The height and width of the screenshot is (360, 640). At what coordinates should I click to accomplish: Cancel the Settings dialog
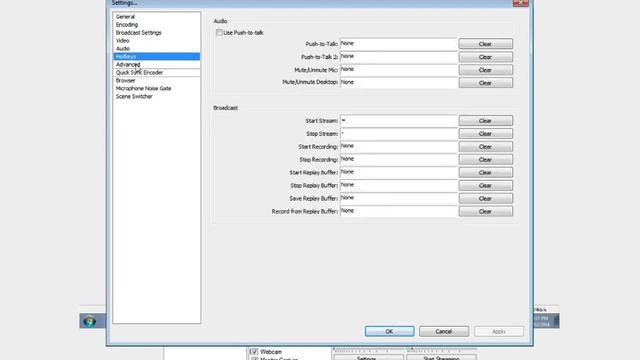tap(444, 331)
